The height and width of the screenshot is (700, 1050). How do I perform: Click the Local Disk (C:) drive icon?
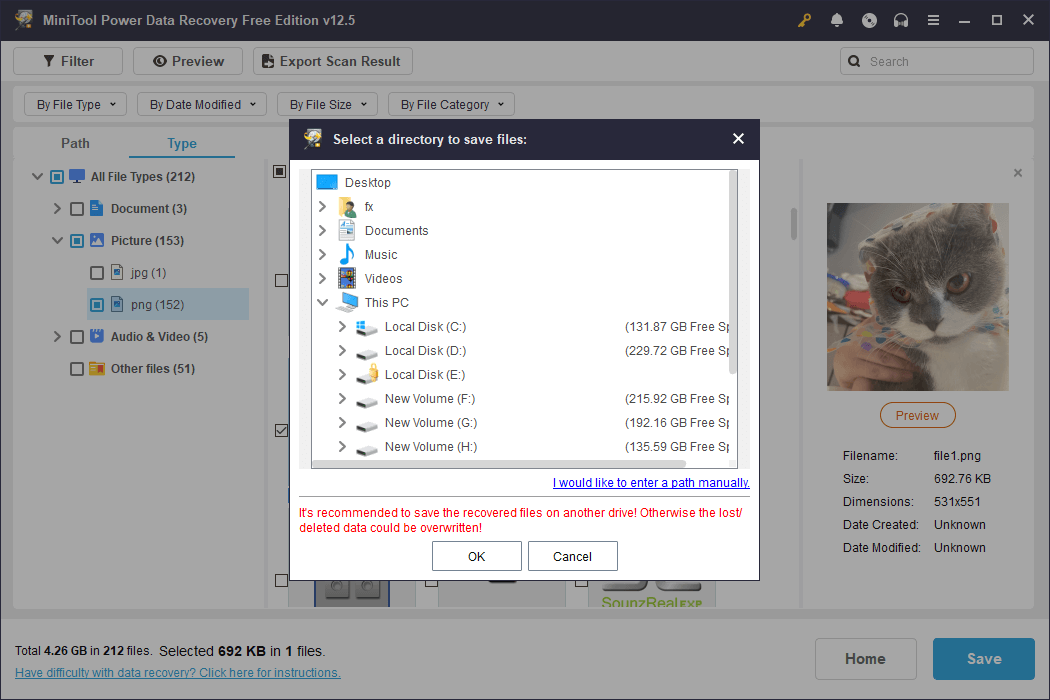366,327
